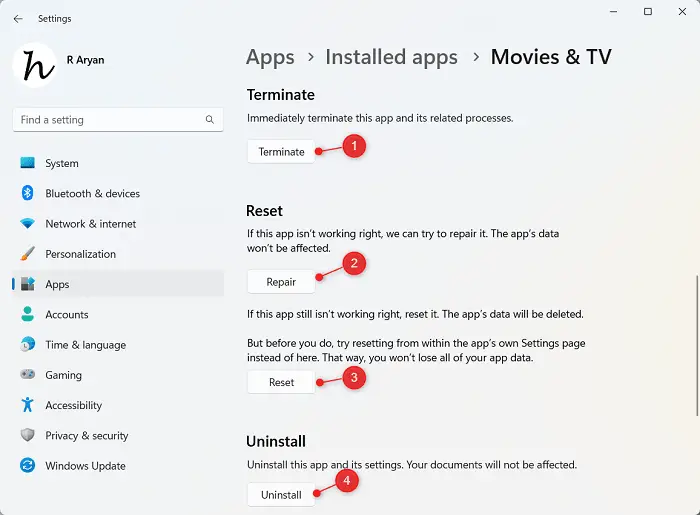The width and height of the screenshot is (700, 515).
Task: Click the back arrow in title bar
Action: coord(18,18)
